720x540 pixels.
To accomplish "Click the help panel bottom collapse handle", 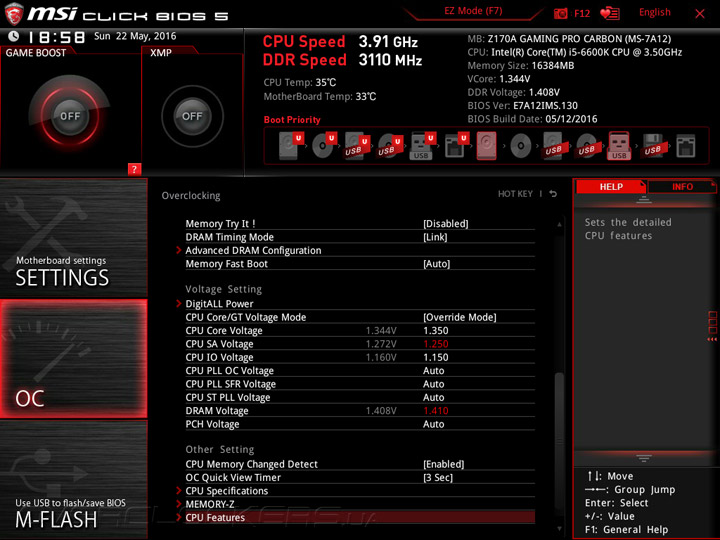I will click(x=644, y=458).
